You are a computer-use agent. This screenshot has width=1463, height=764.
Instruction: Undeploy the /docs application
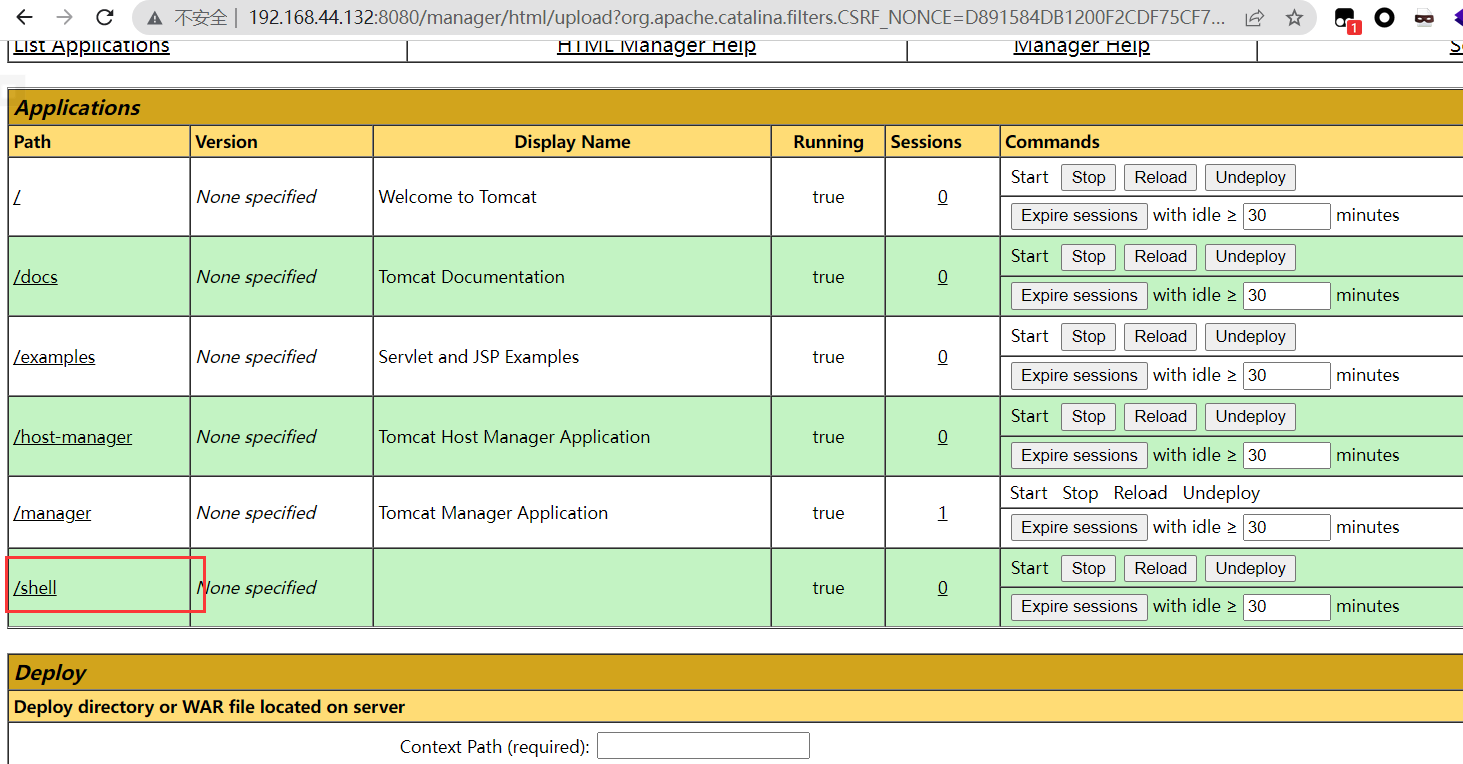1250,256
